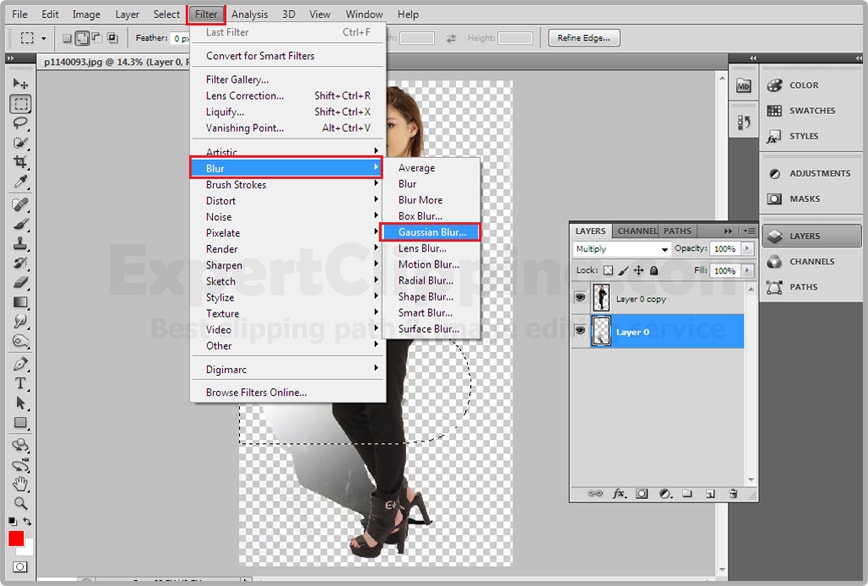
Task: Add a layer mask from Layers panel
Action: coord(641,493)
